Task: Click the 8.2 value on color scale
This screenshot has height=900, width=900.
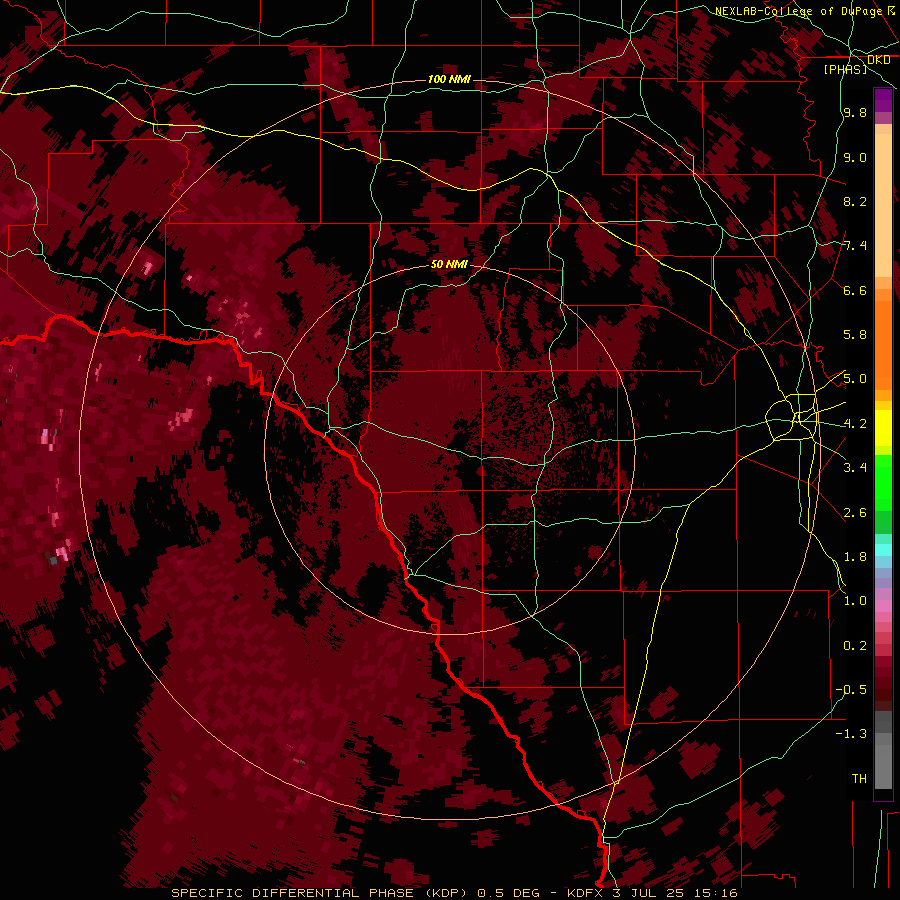Action: click(x=855, y=201)
